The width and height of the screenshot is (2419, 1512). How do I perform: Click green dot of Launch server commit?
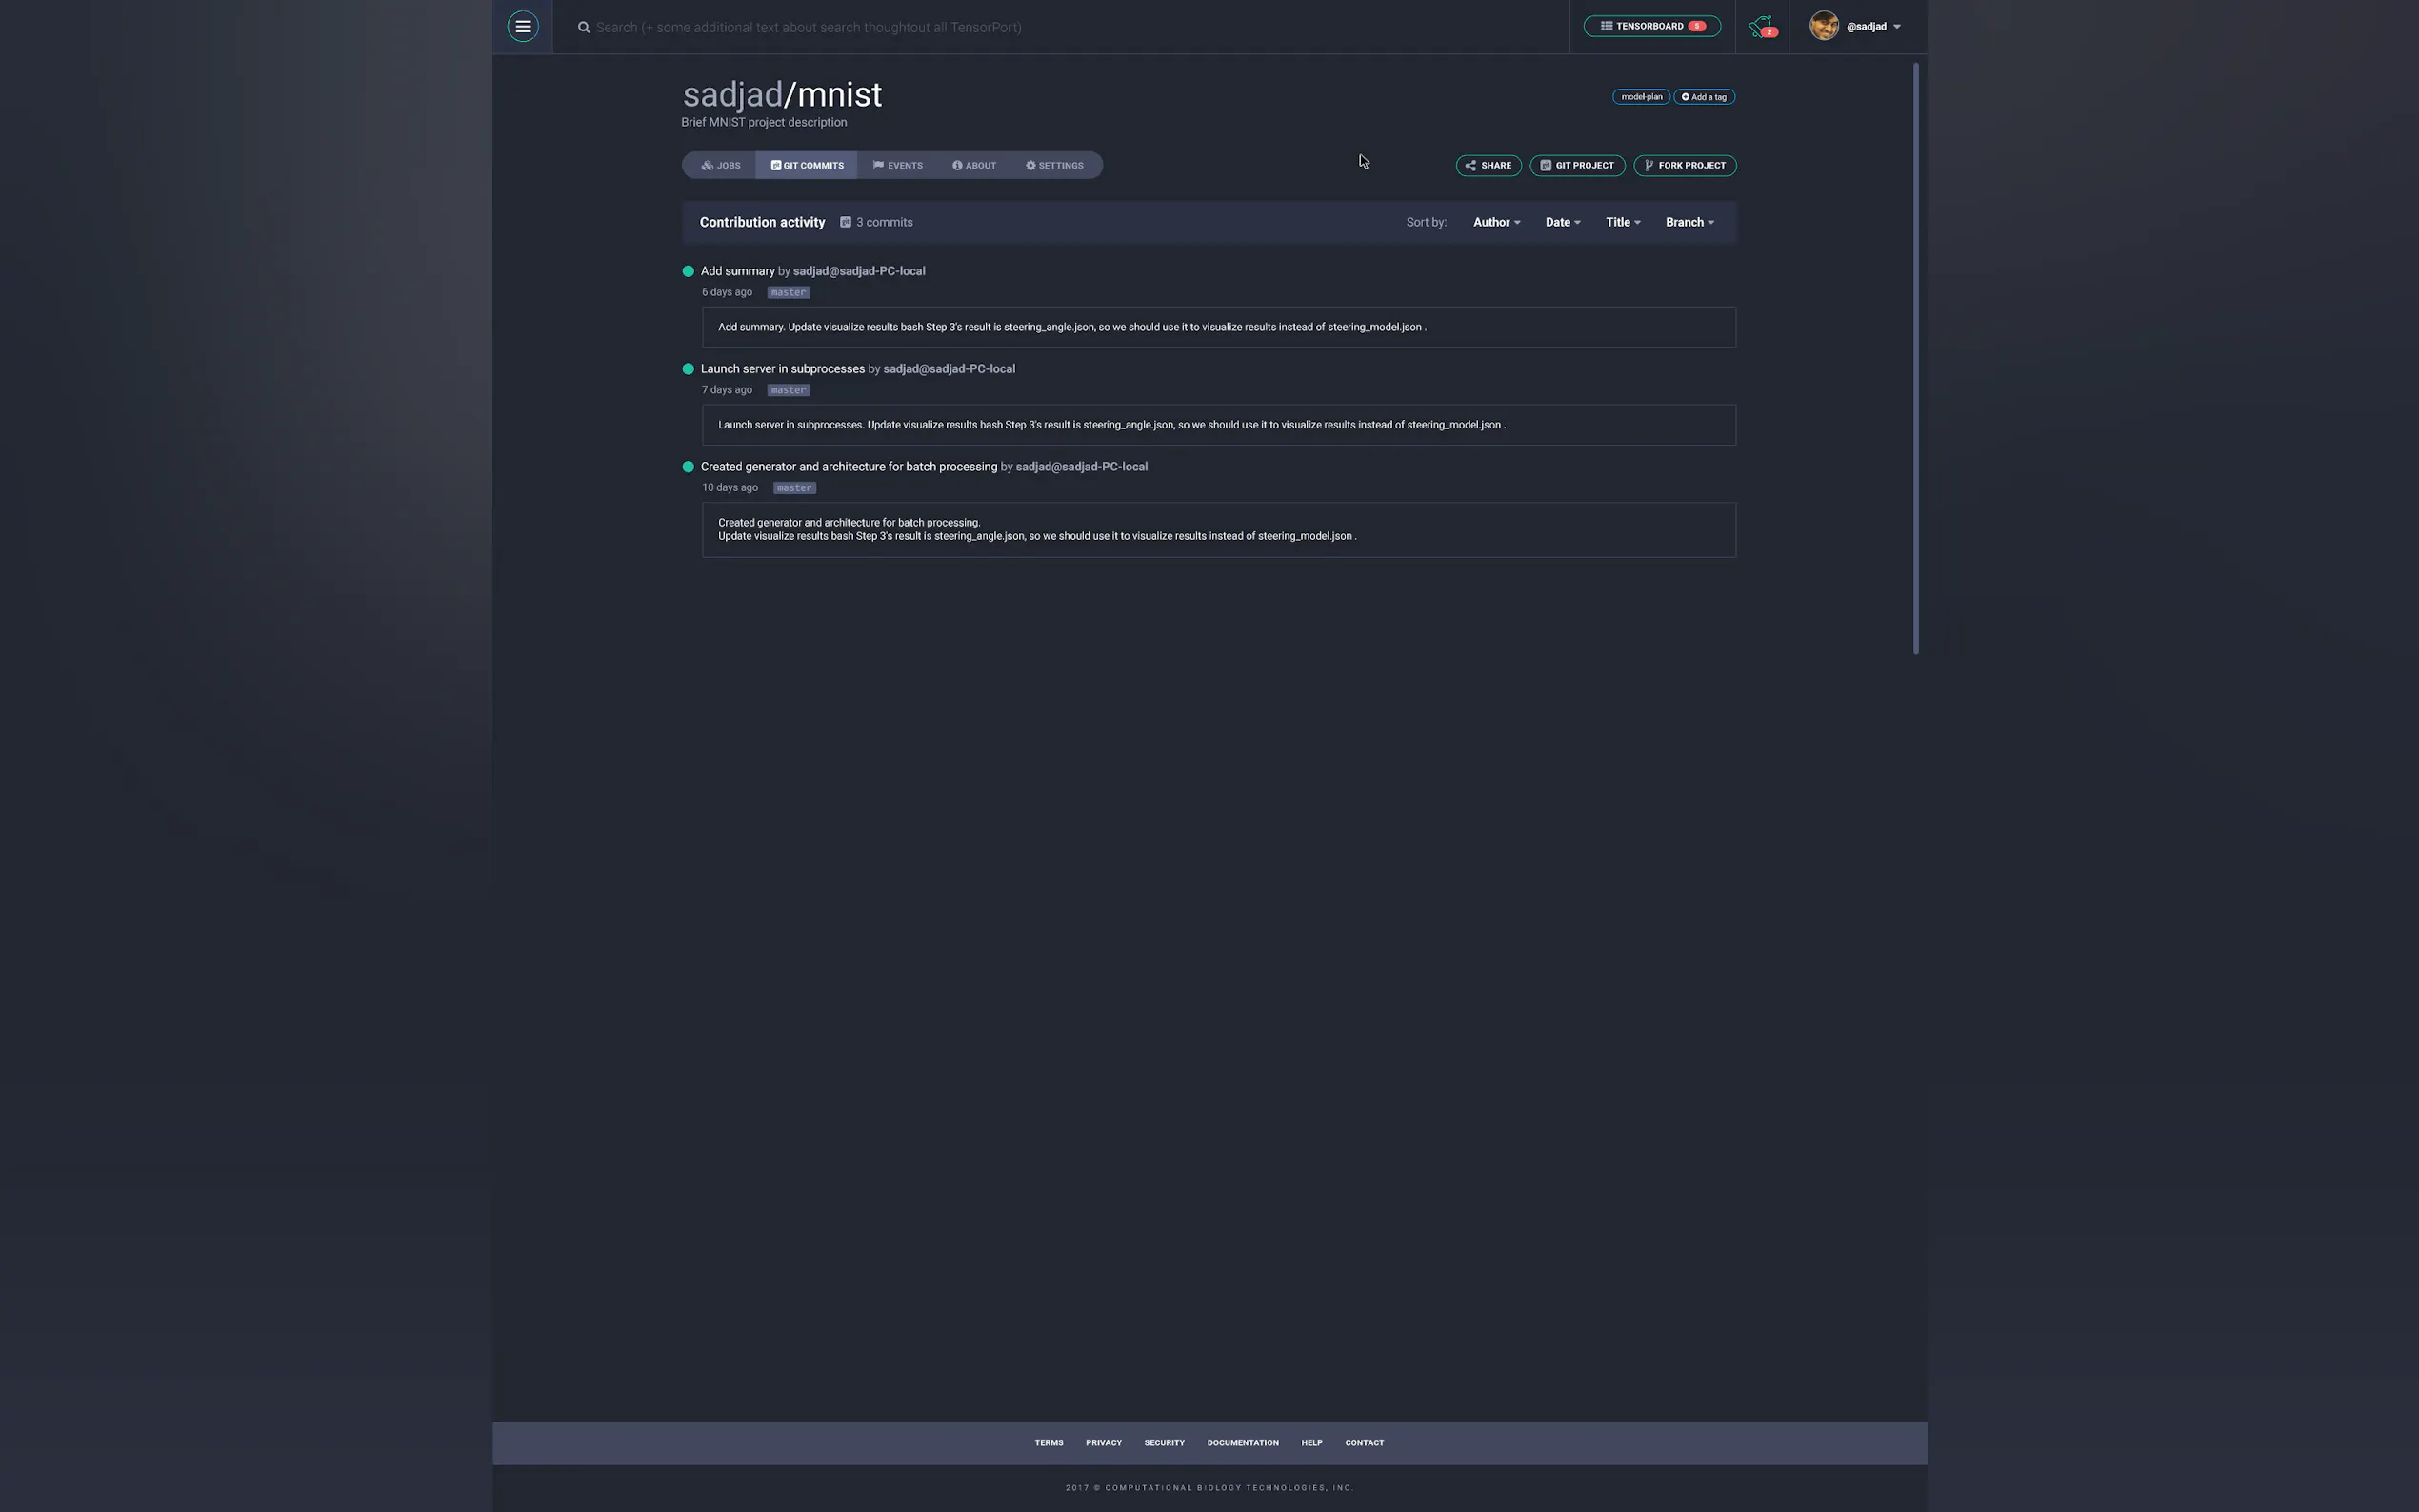[x=688, y=369]
